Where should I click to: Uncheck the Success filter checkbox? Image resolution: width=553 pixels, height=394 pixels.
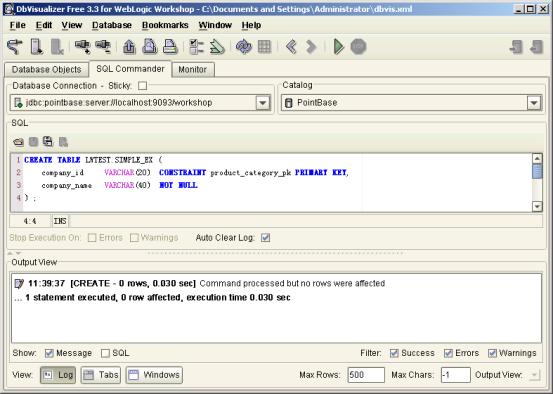(x=394, y=353)
